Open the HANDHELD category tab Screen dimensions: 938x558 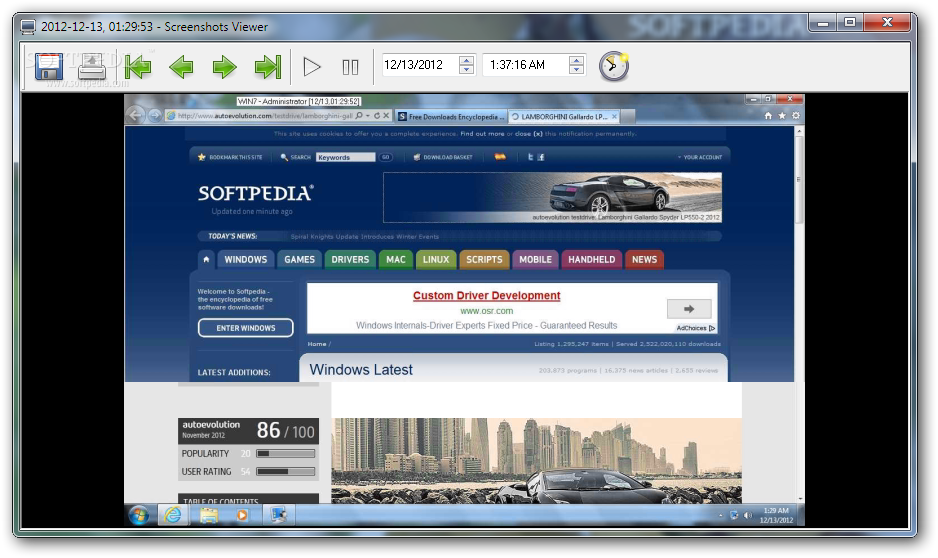pos(591,260)
